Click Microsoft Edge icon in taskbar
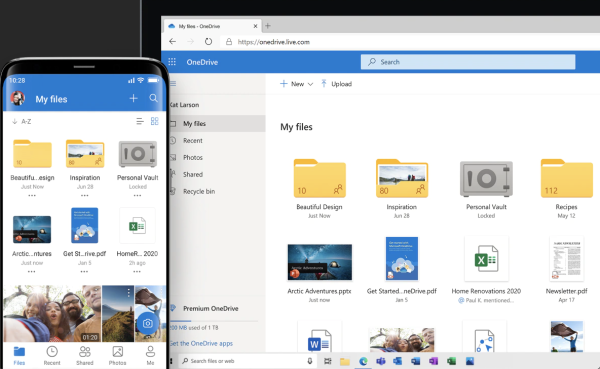600x369 pixels. tap(363, 361)
